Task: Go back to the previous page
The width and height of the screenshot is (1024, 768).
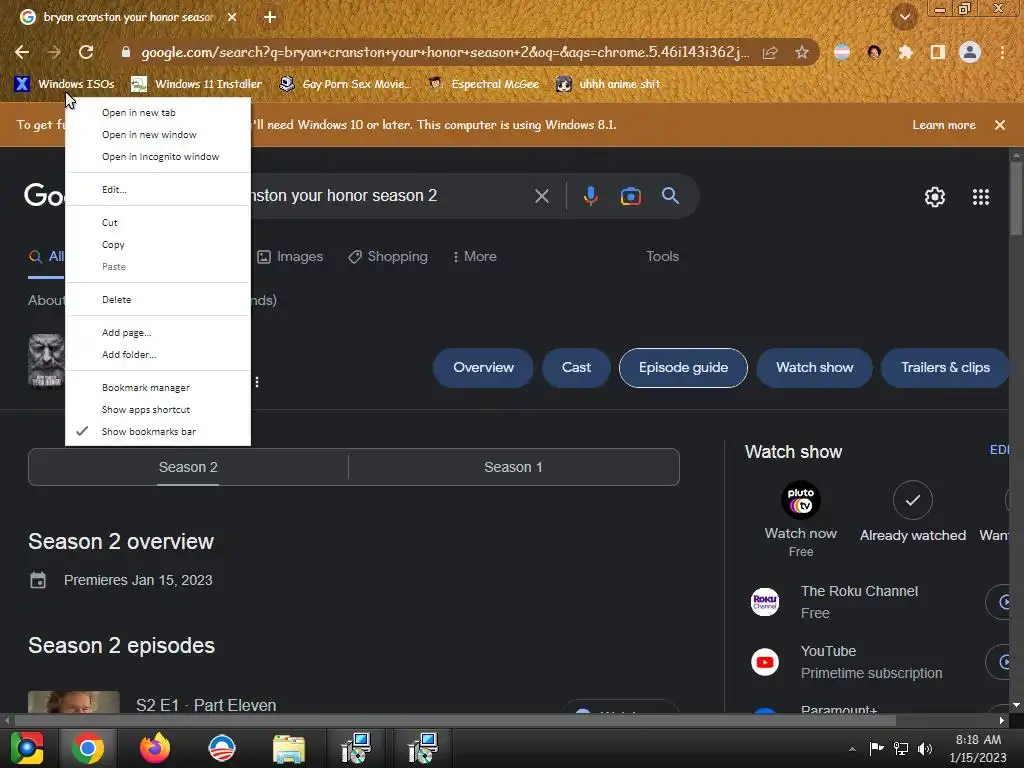Action: click(22, 52)
